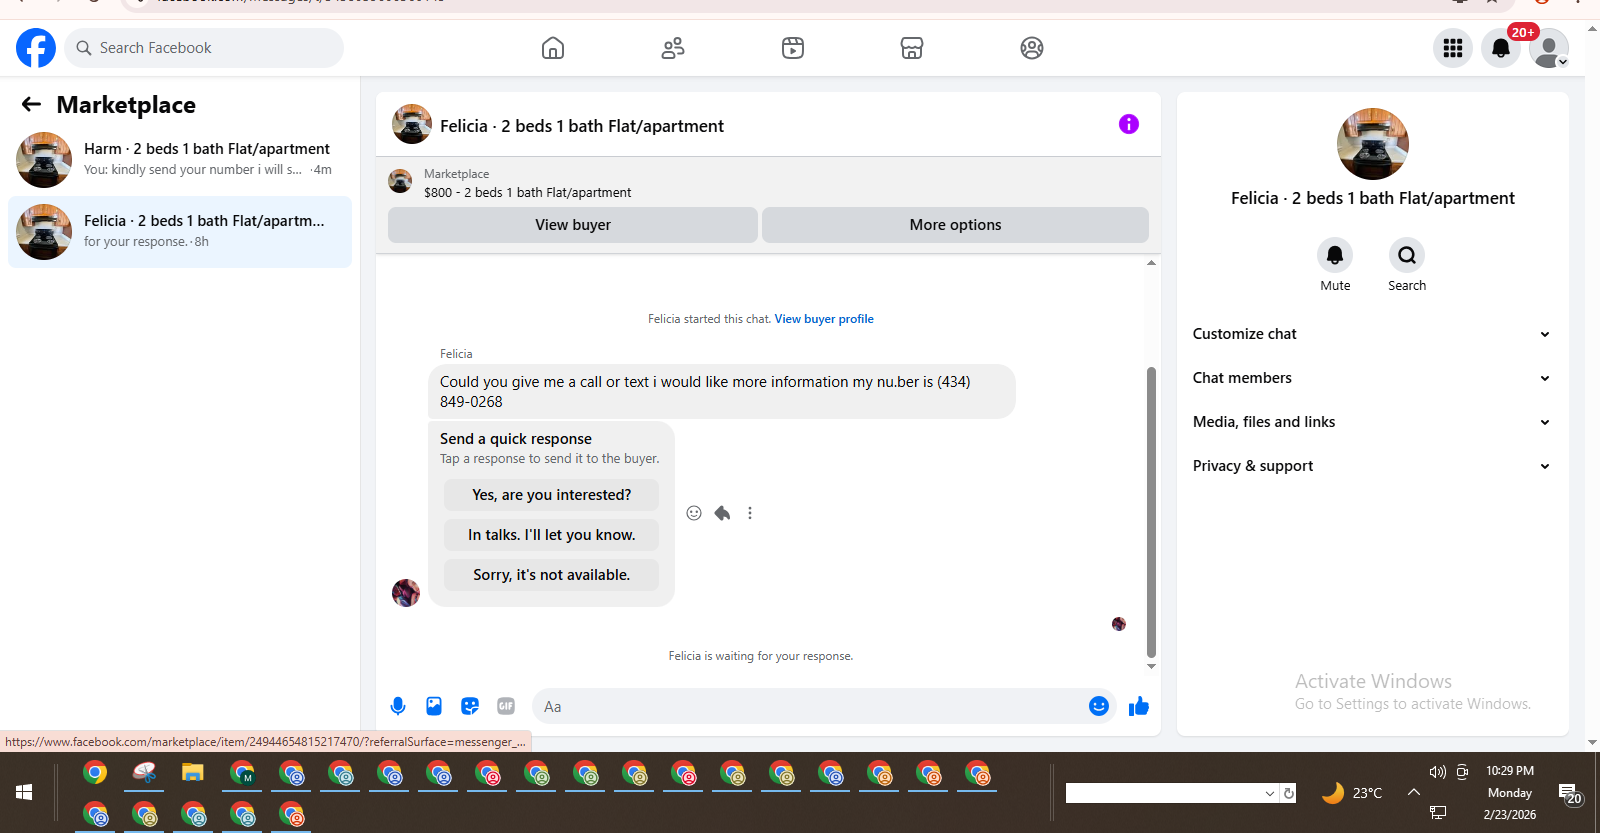1600x833 pixels.
Task: Open the Marketplace storefront icon
Action: 912,48
